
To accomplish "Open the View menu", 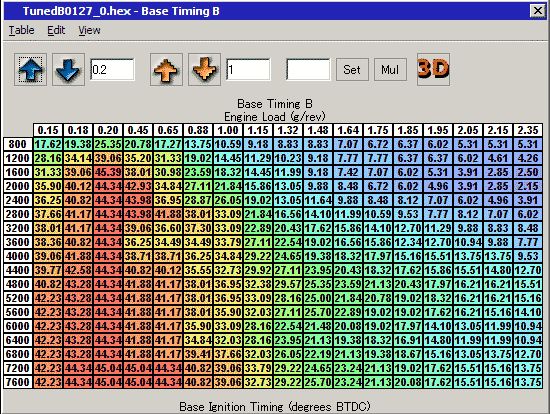I will tap(89, 31).
